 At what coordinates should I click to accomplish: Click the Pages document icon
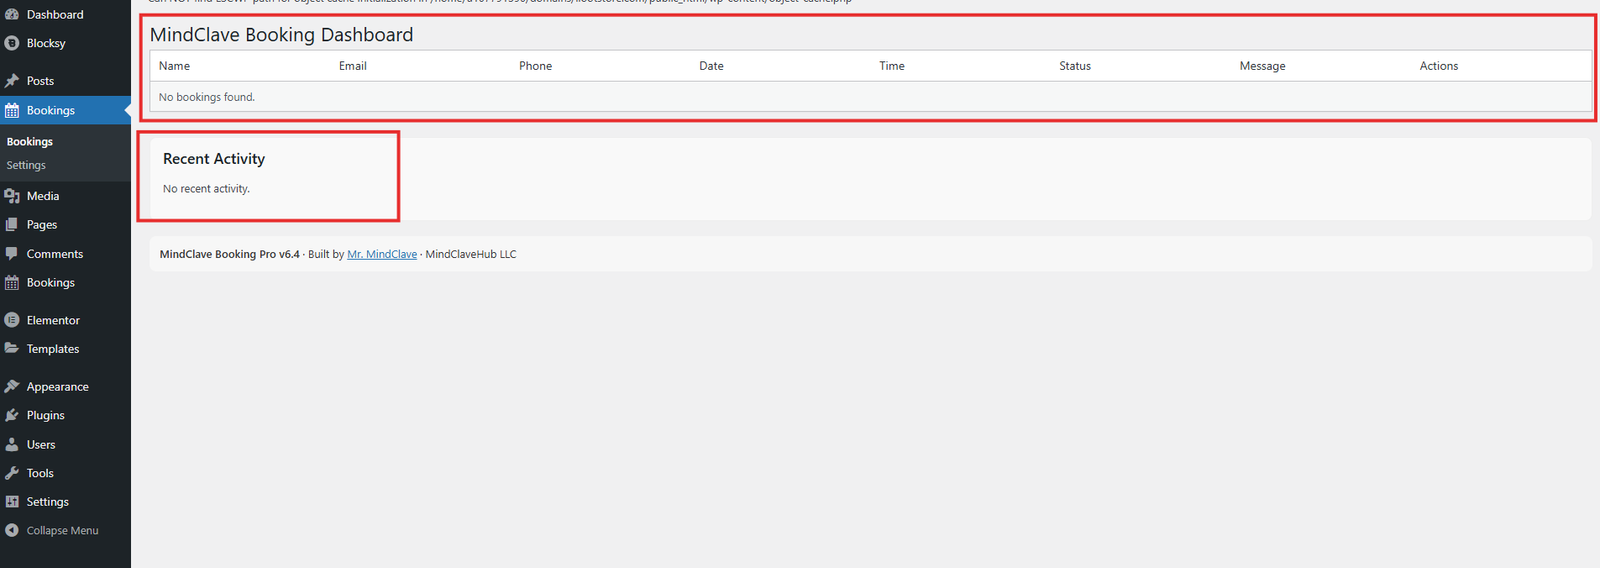(12, 225)
